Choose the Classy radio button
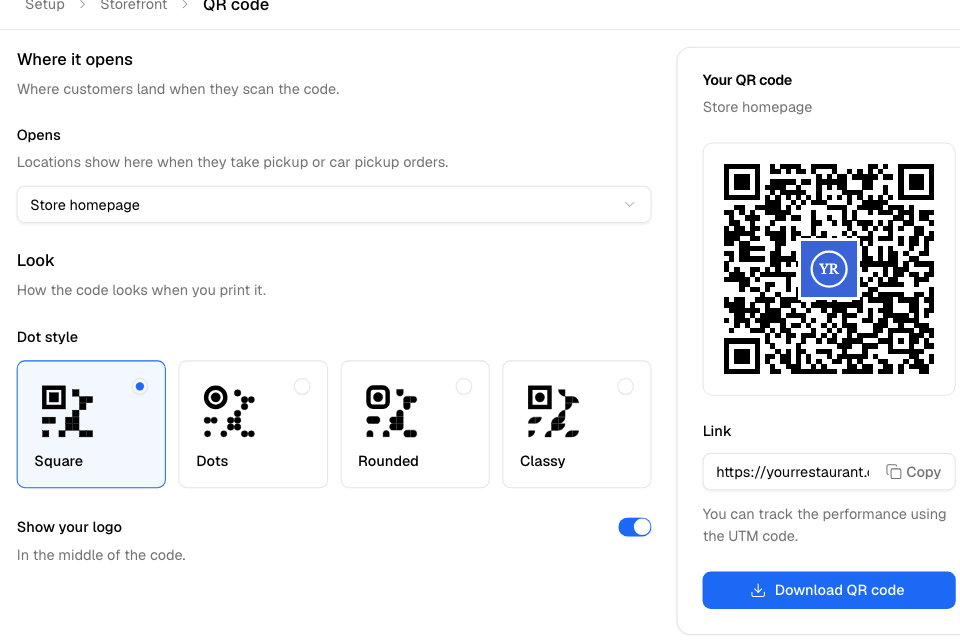960x640 pixels. [625, 386]
